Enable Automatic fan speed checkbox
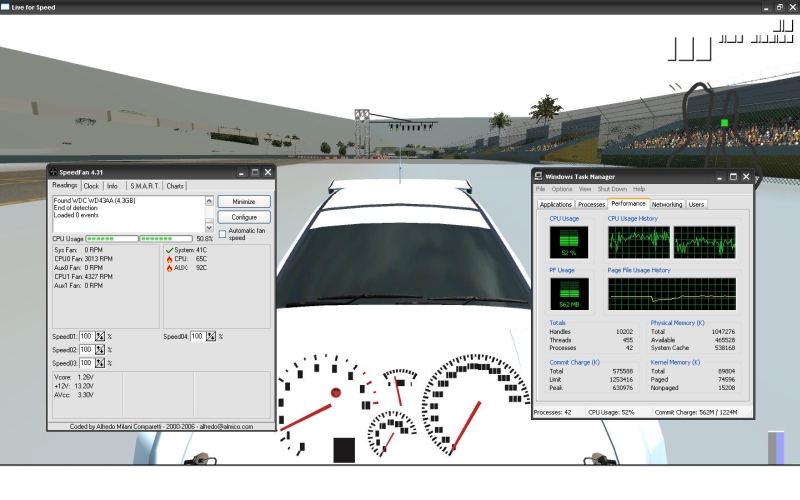This screenshot has height=500, width=800. click(222, 234)
